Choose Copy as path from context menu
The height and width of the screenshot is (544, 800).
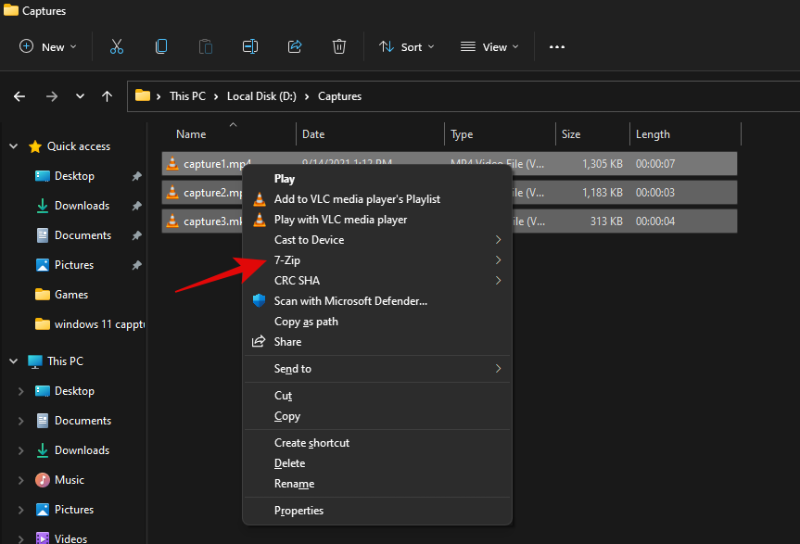click(x=306, y=322)
